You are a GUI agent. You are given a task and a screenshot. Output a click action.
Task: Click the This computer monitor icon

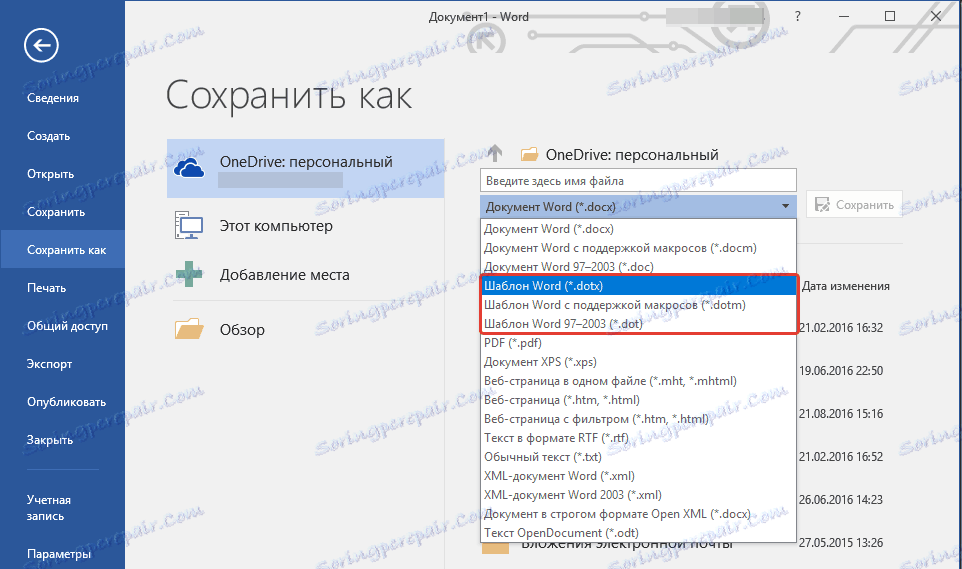pyautogui.click(x=189, y=225)
